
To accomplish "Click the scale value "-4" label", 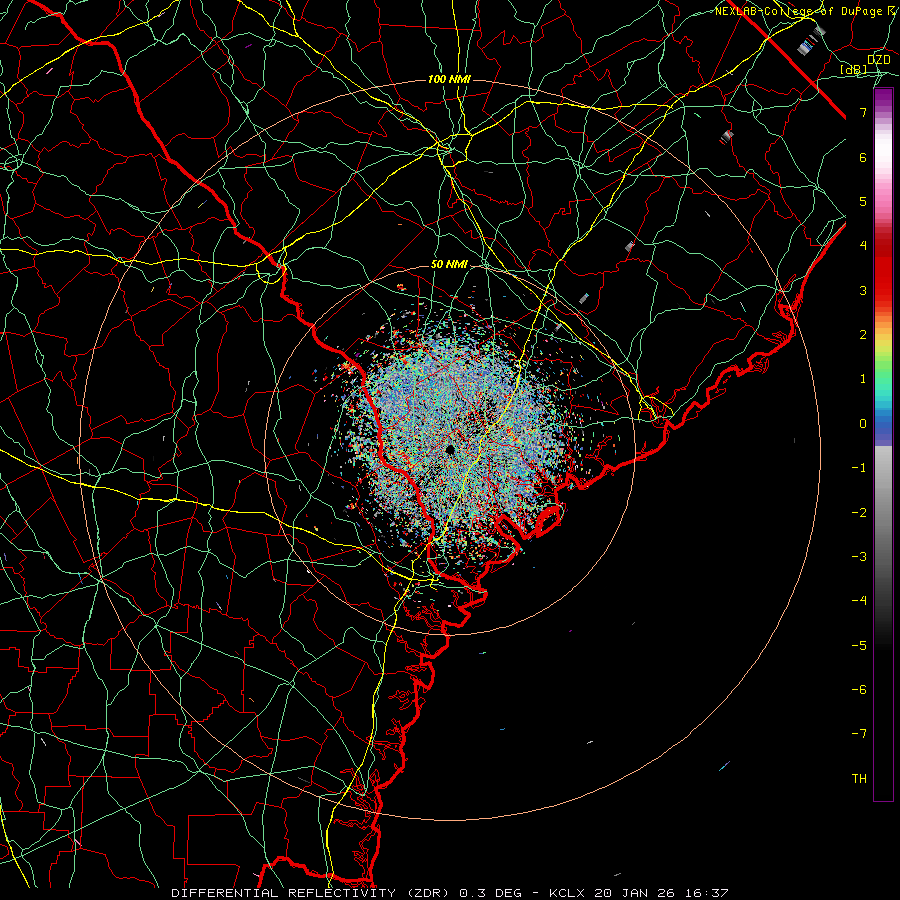I will [859, 601].
